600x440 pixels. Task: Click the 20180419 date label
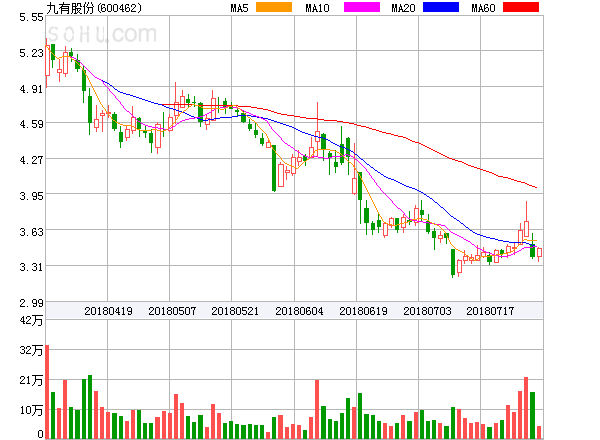pyautogui.click(x=108, y=311)
